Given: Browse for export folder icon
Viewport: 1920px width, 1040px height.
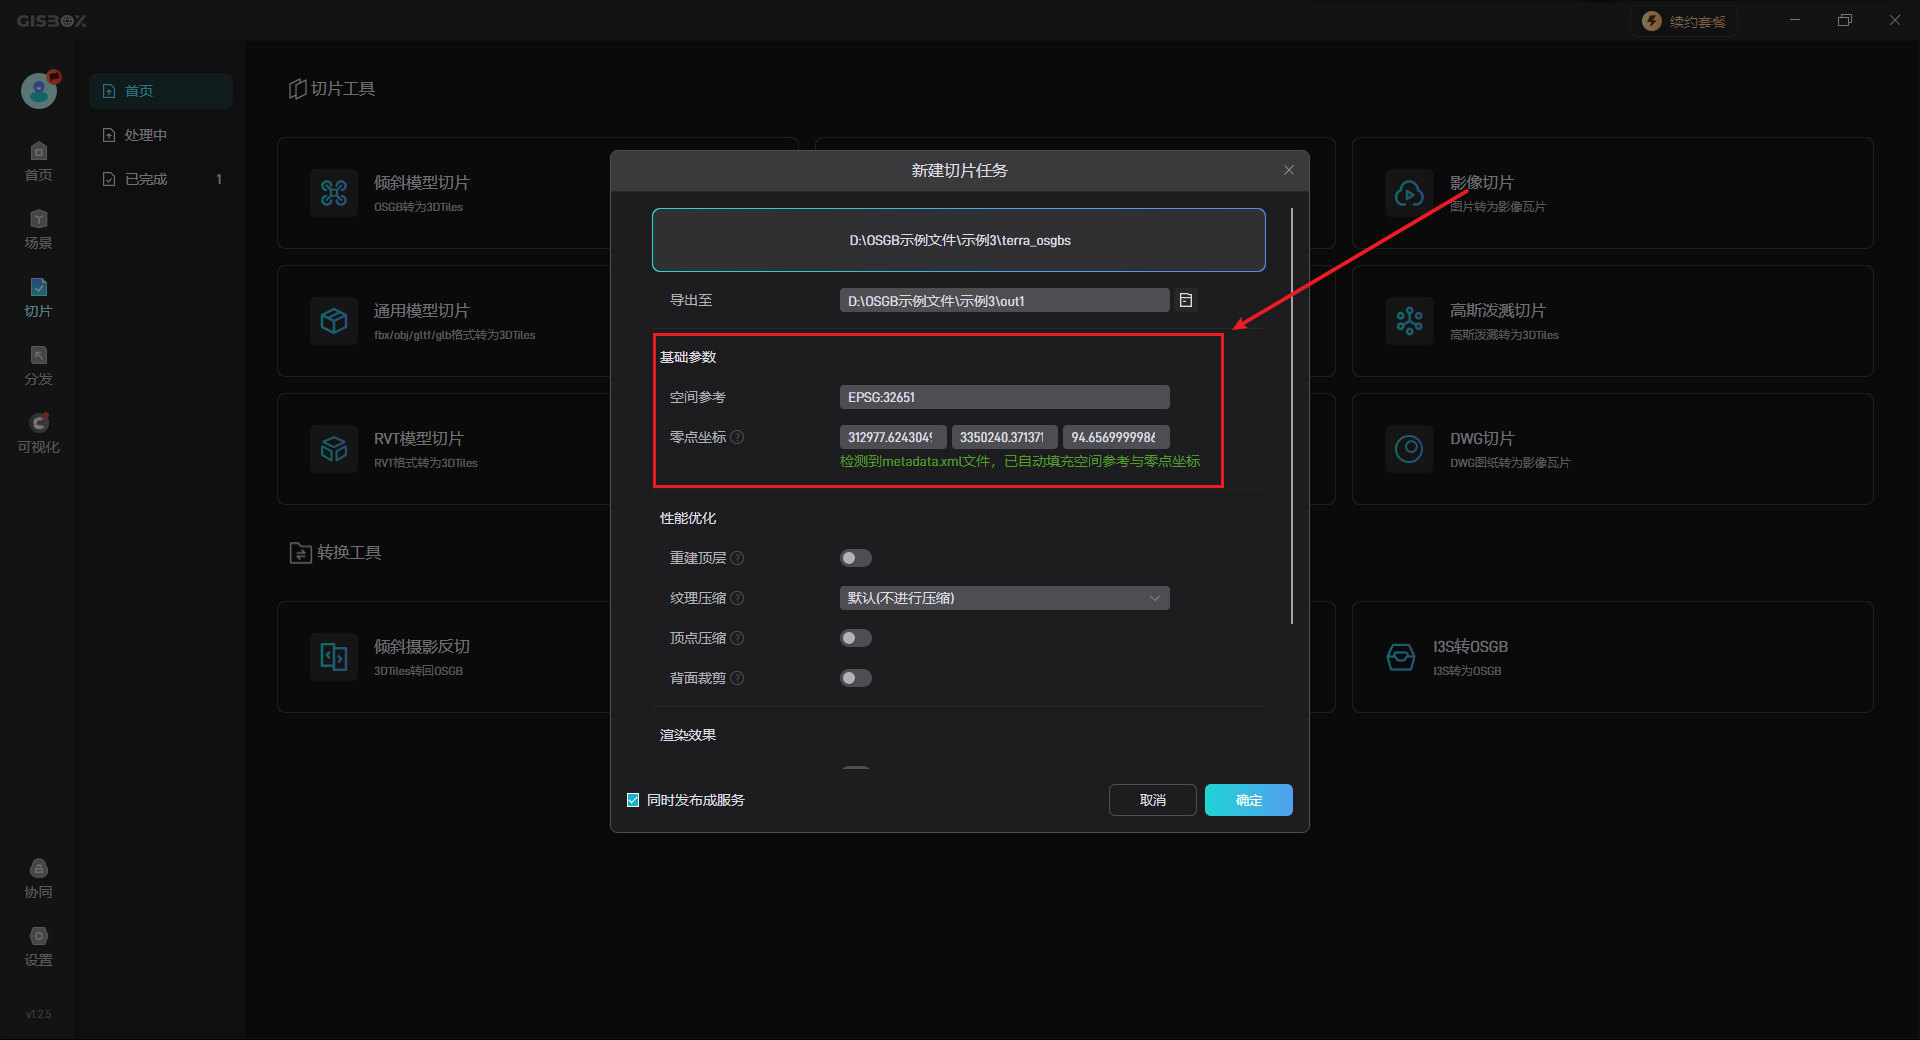Looking at the screenshot, I should coord(1186,300).
